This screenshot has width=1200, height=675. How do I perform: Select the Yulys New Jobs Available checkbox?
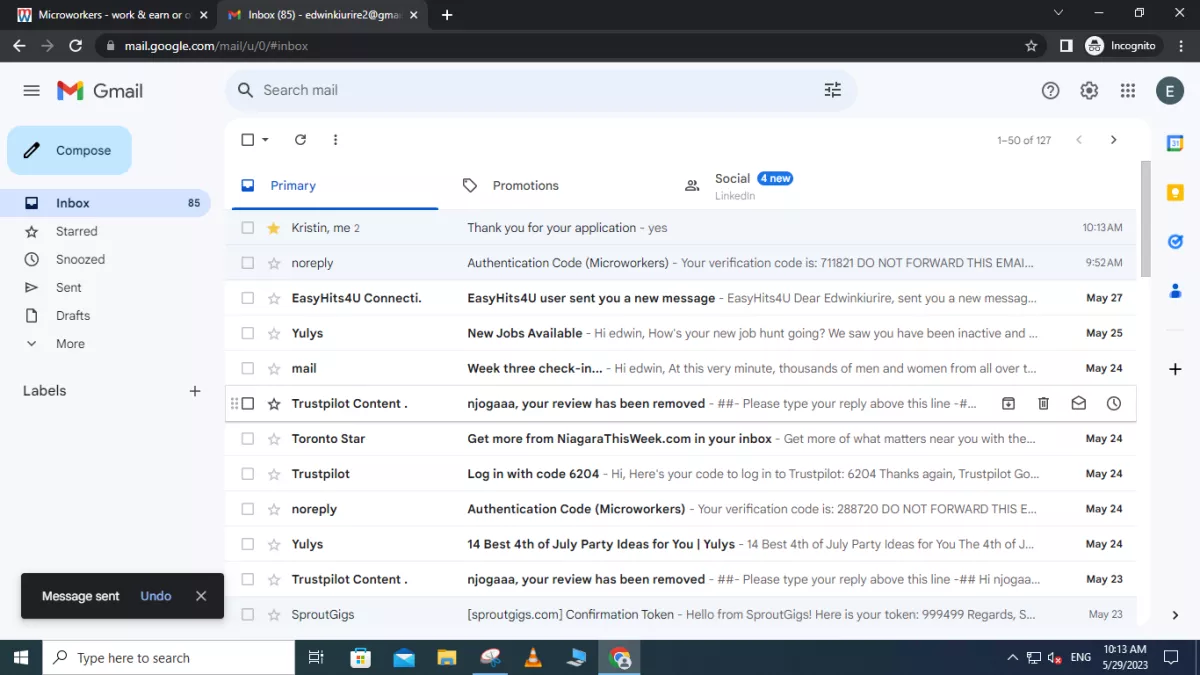point(248,333)
